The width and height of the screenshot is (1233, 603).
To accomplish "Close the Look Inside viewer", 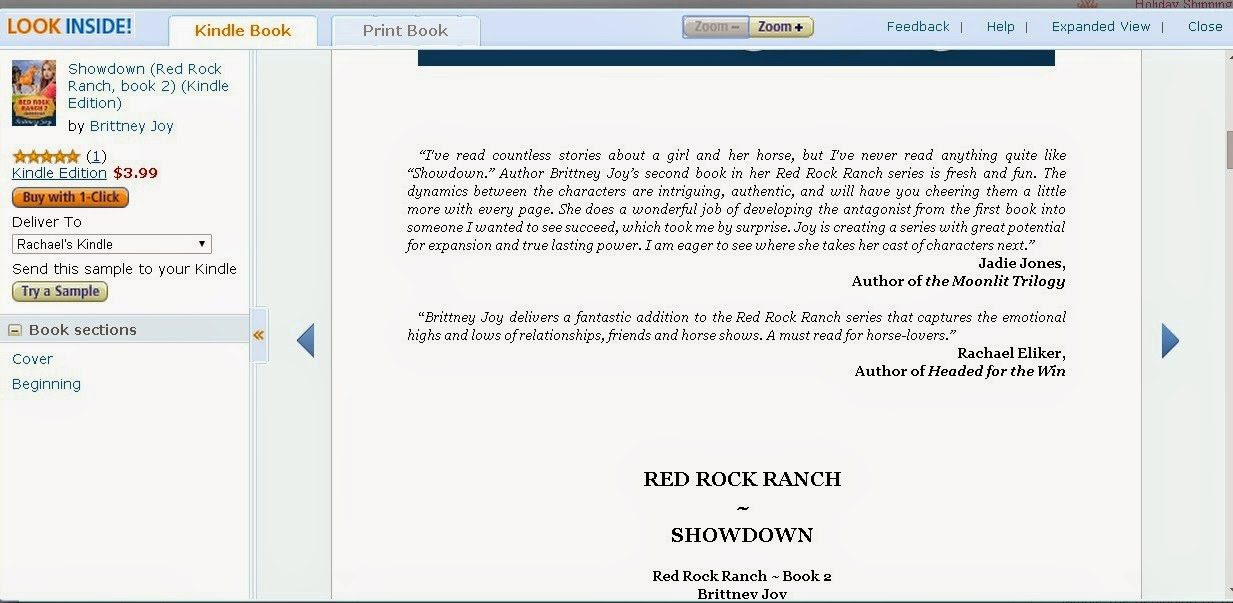I will point(1205,27).
